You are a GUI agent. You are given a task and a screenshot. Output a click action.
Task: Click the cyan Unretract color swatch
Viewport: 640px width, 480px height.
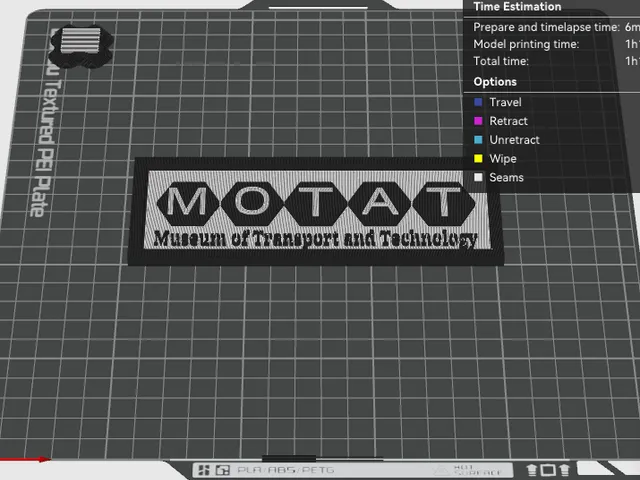(x=478, y=140)
